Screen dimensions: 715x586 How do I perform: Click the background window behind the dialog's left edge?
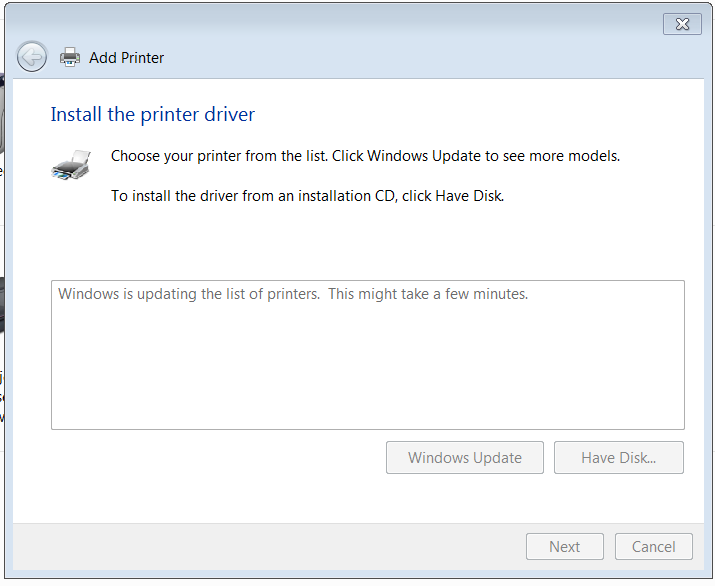(3, 300)
